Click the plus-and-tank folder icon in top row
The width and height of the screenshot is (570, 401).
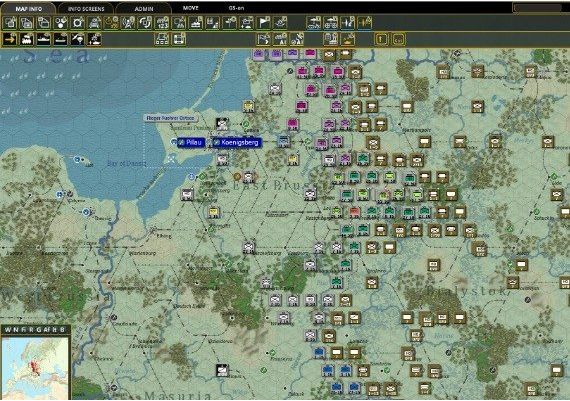click(x=246, y=23)
